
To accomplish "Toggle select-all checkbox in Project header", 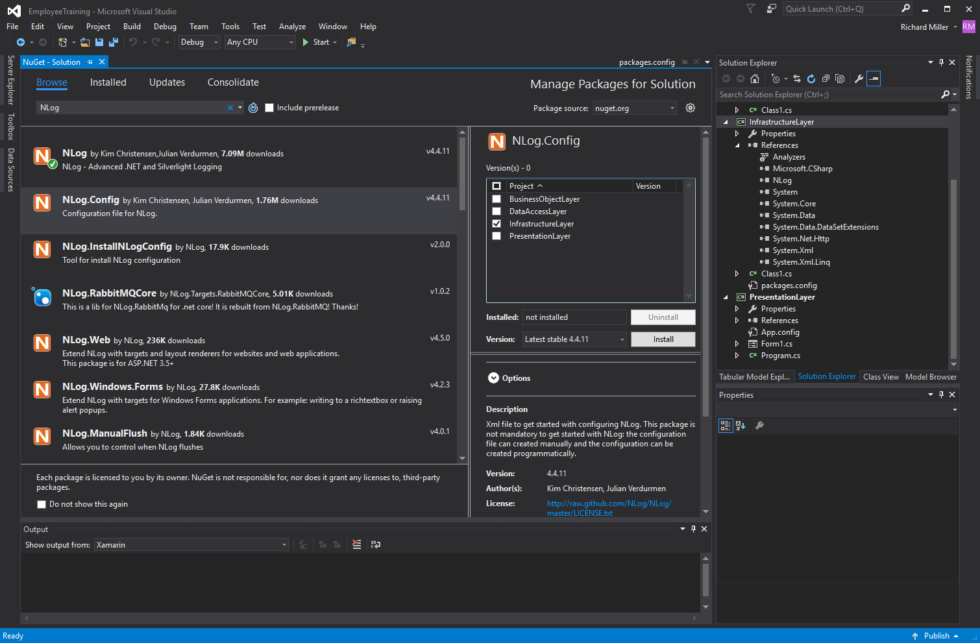I will coord(496,186).
